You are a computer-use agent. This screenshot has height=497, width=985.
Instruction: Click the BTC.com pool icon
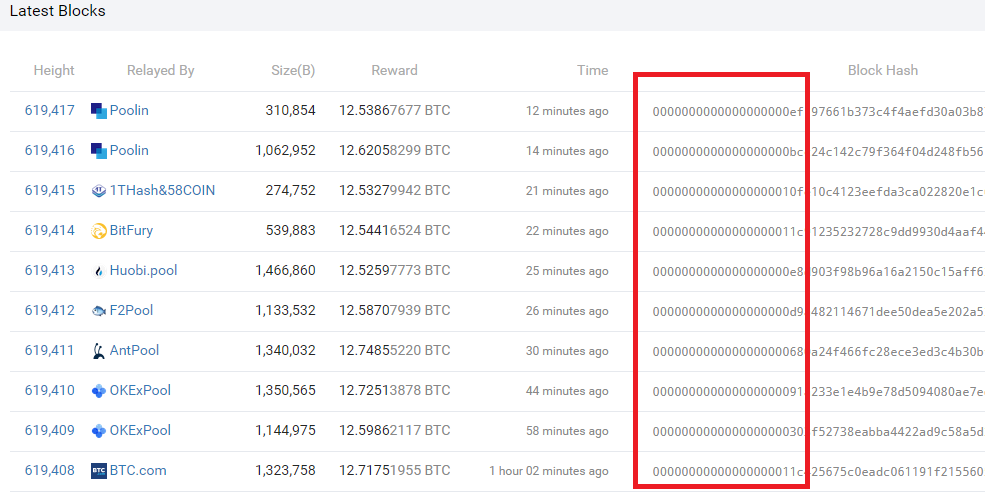click(x=99, y=471)
